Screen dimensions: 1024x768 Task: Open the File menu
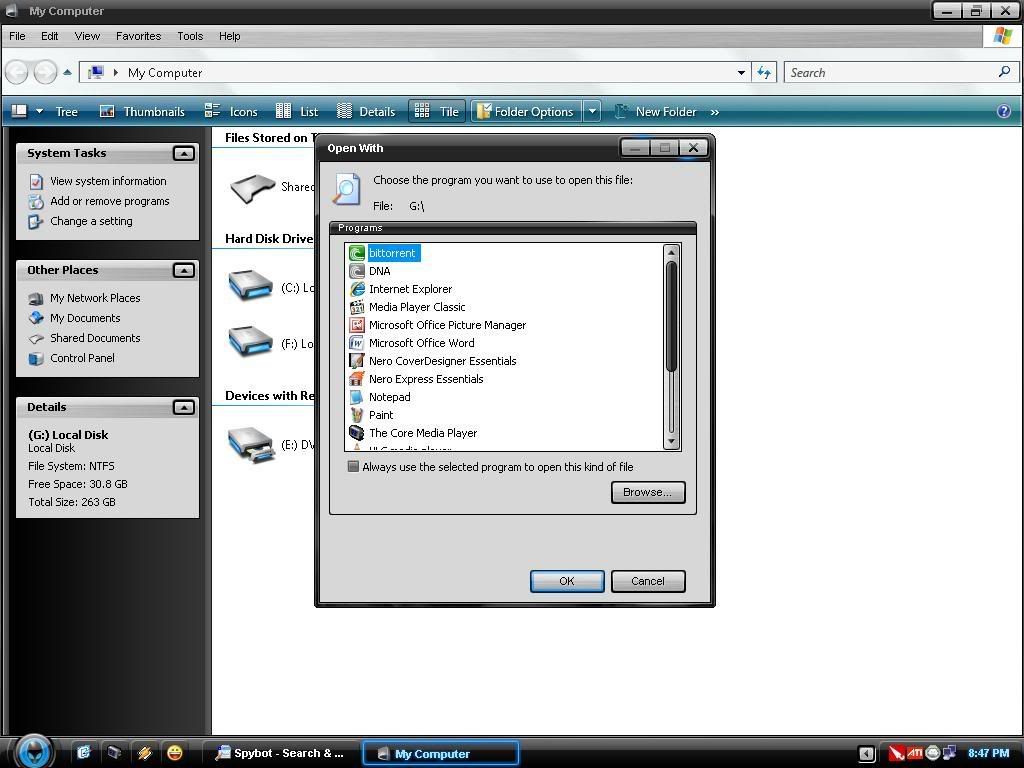click(17, 36)
